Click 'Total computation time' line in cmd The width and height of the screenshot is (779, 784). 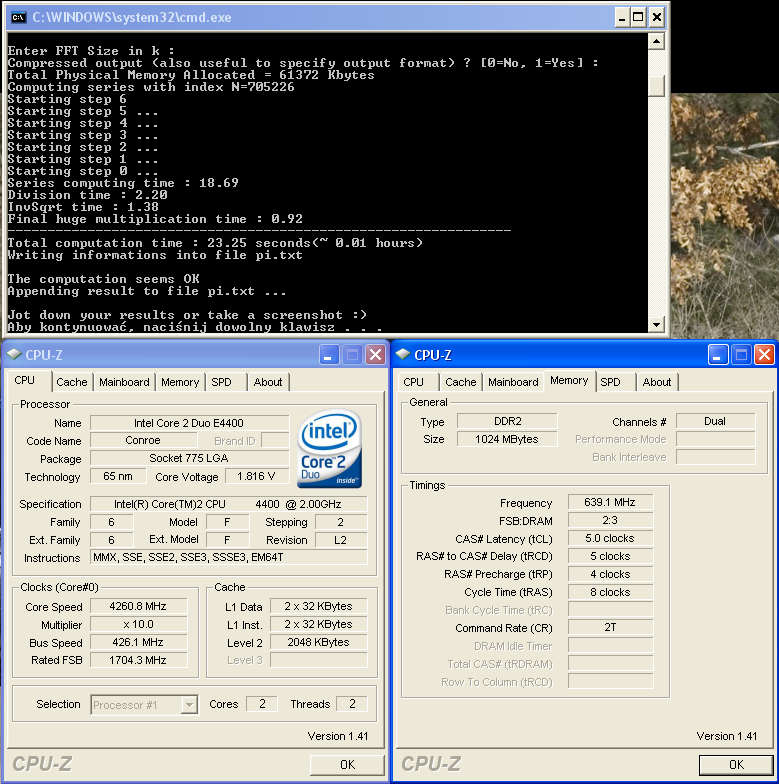click(215, 243)
